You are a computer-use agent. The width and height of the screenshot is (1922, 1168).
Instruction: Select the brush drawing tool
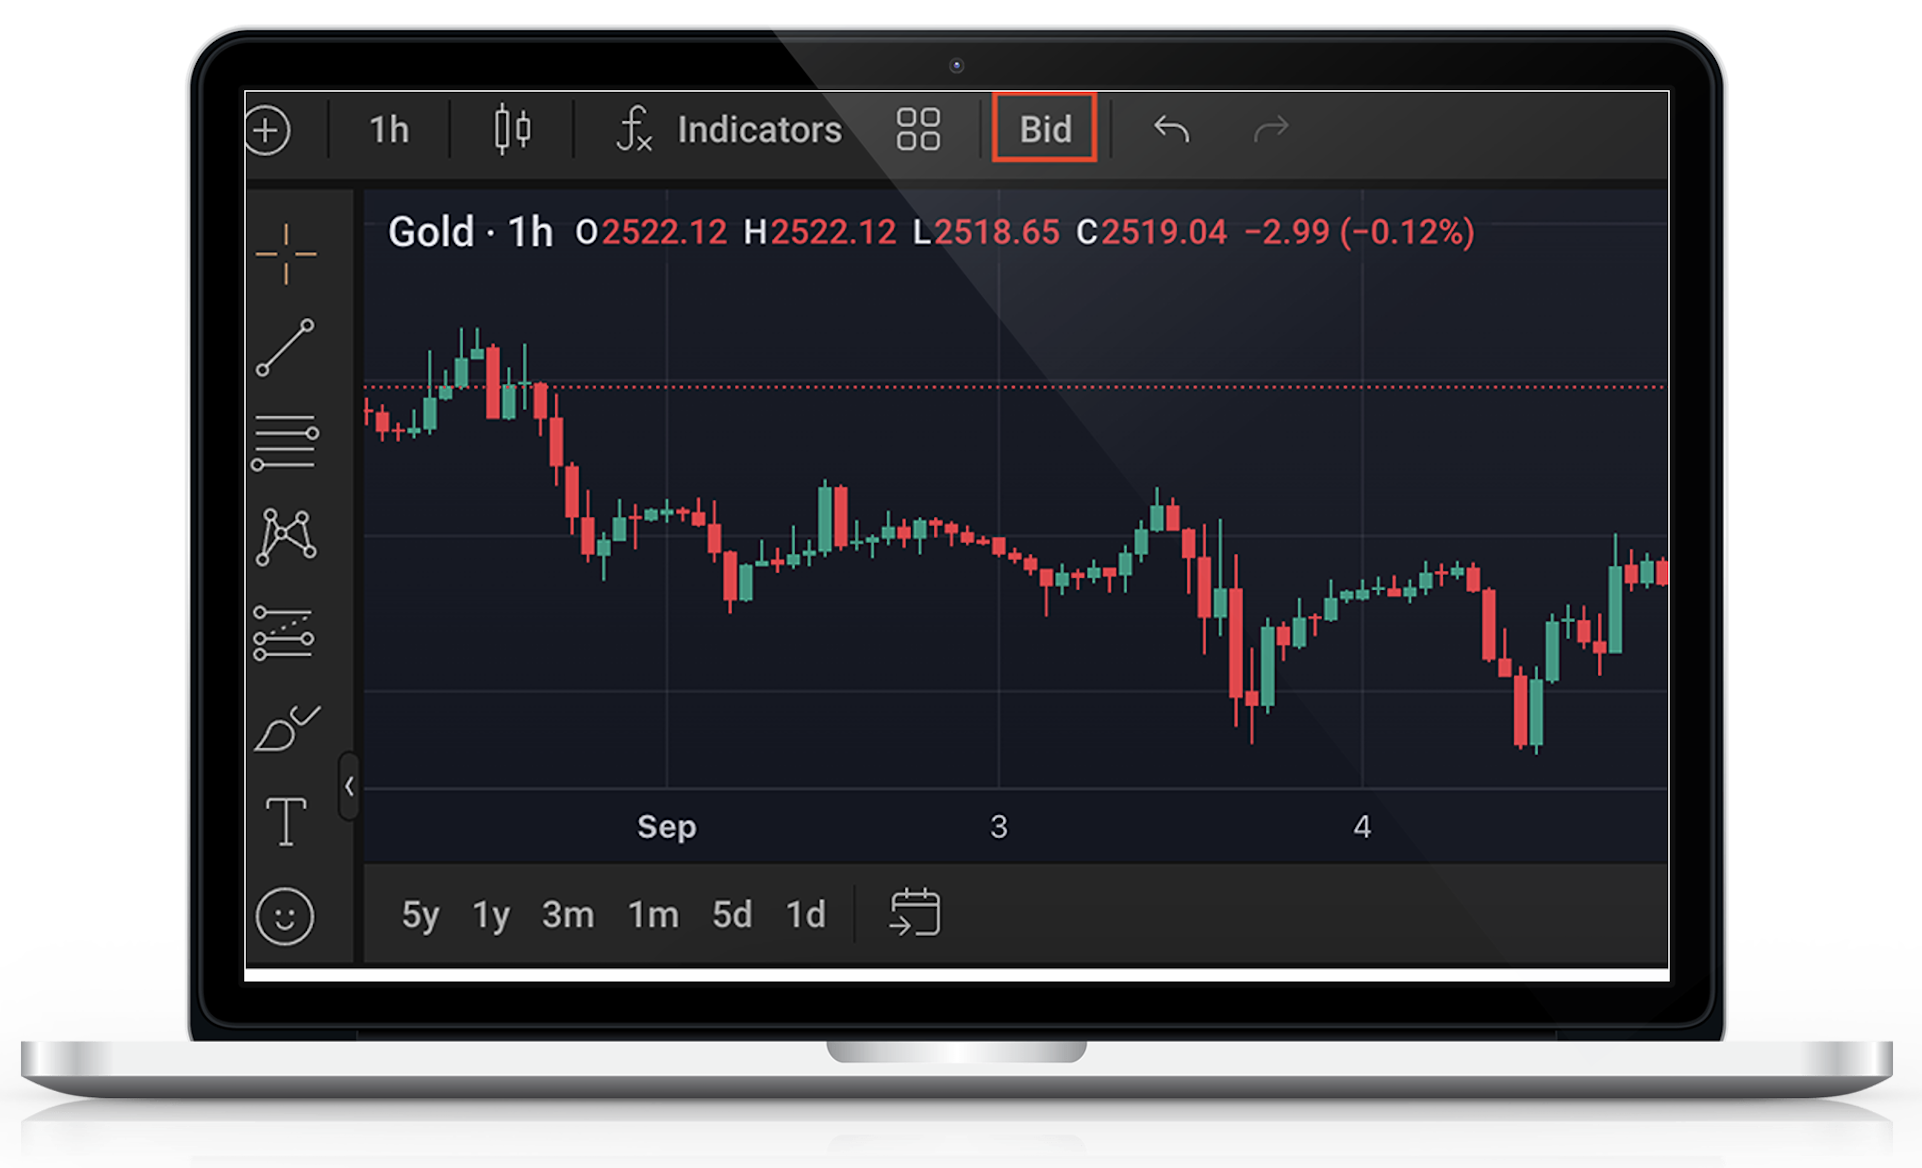pos(286,728)
